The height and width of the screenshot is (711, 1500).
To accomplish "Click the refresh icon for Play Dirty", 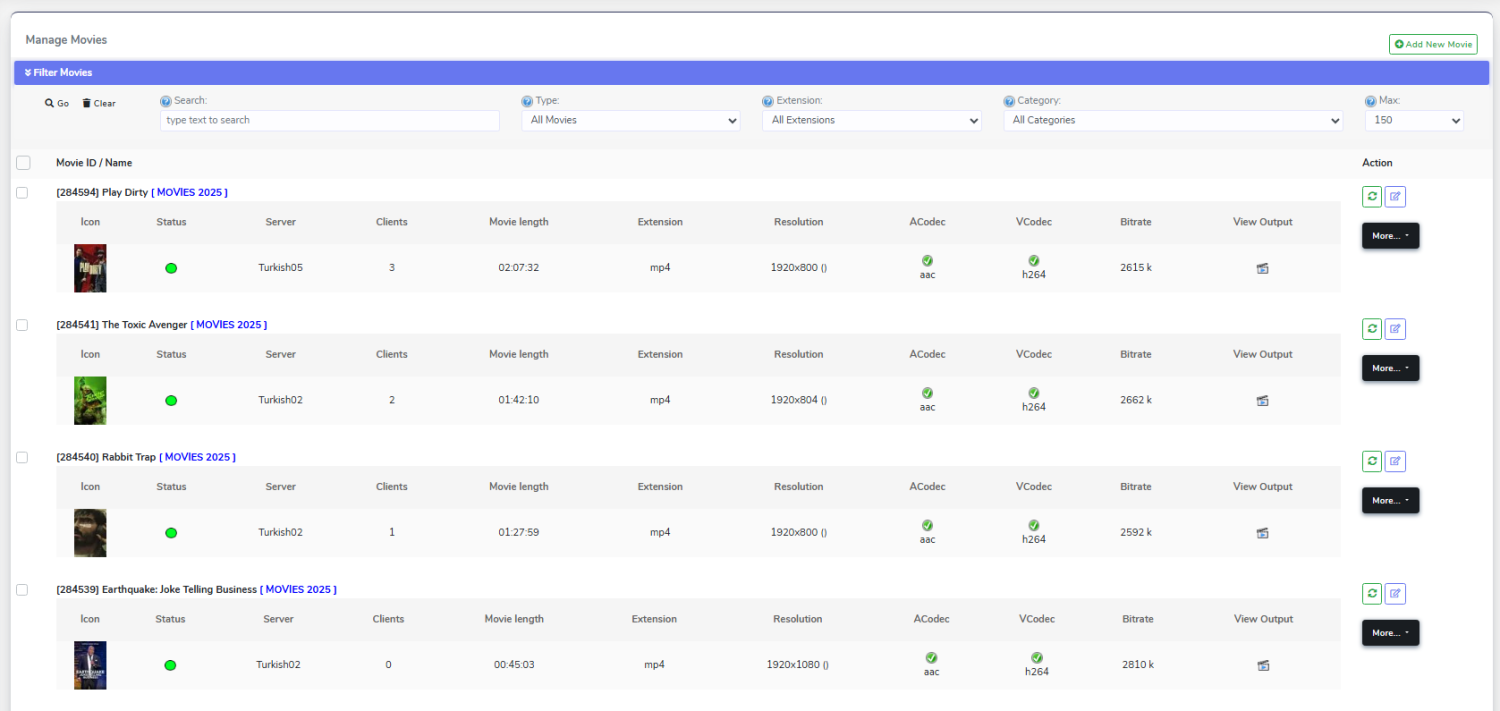I will (x=1372, y=197).
